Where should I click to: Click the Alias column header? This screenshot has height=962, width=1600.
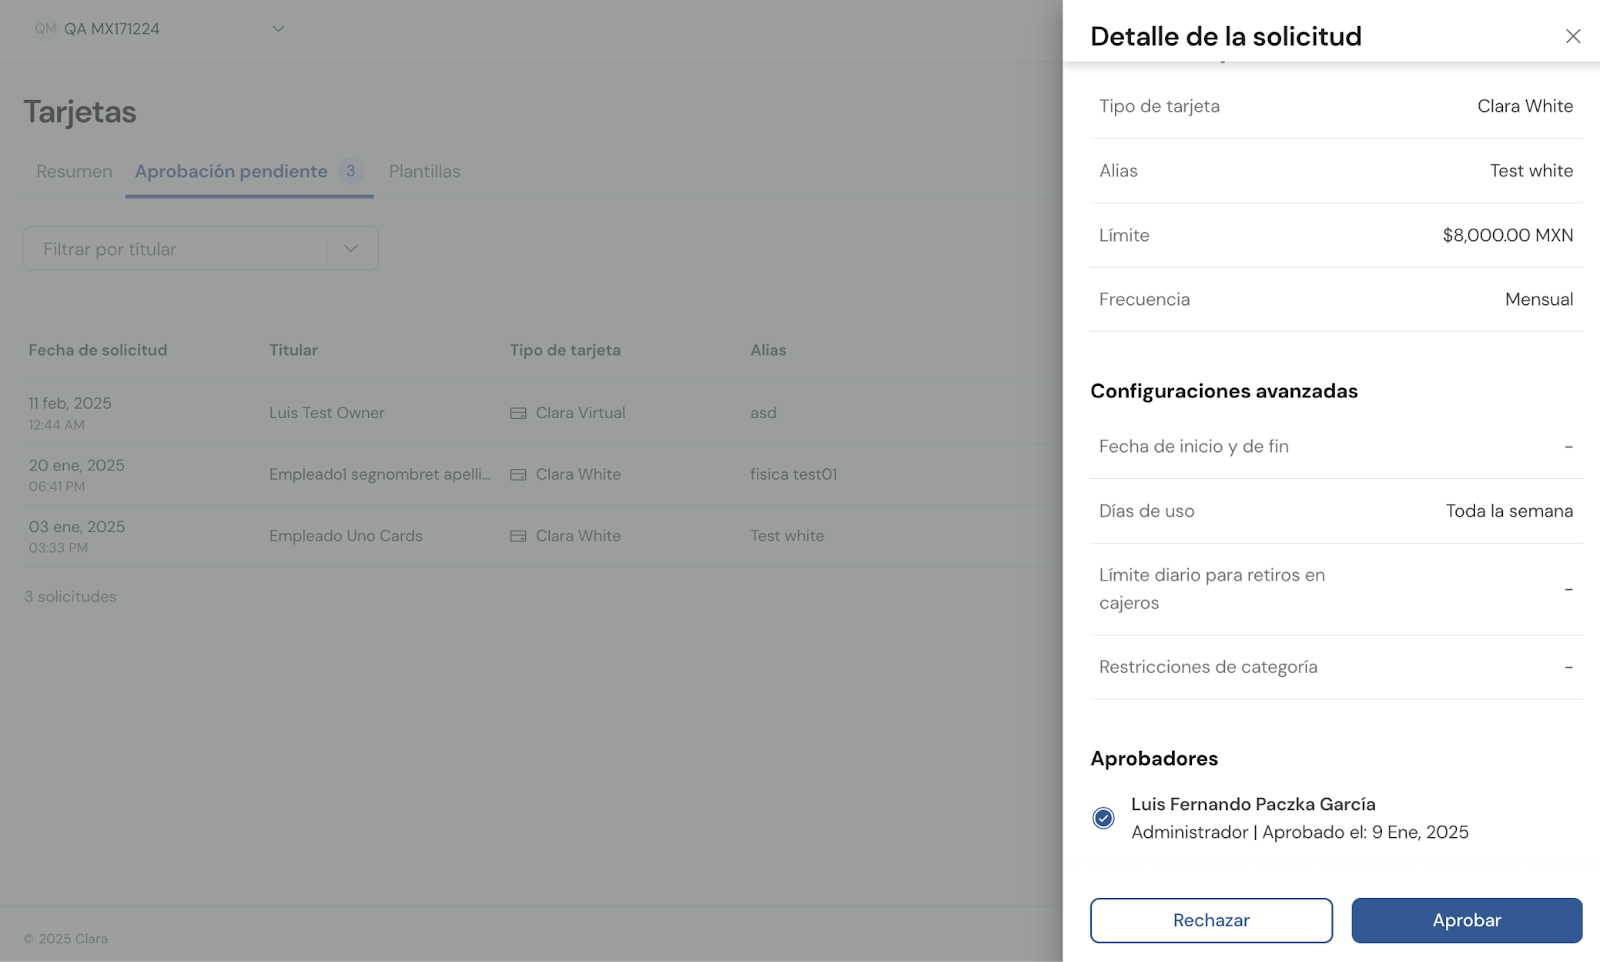(x=768, y=350)
